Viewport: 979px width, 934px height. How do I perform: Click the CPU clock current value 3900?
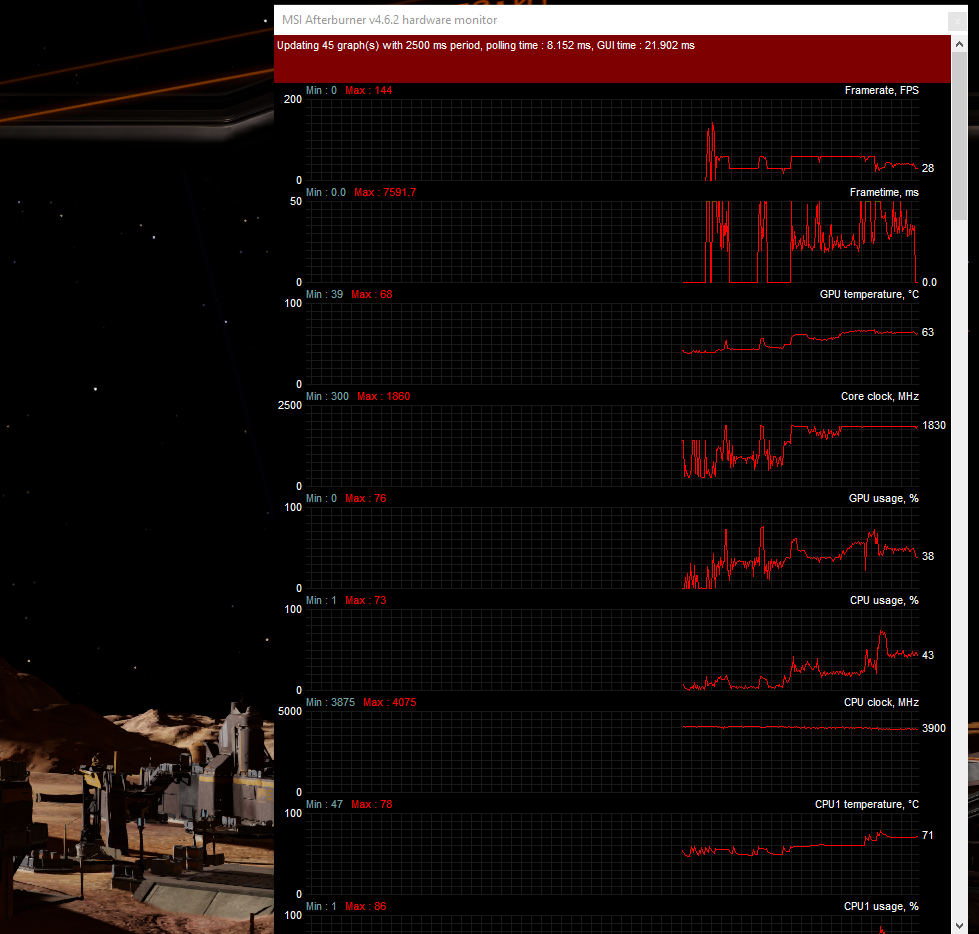[934, 728]
